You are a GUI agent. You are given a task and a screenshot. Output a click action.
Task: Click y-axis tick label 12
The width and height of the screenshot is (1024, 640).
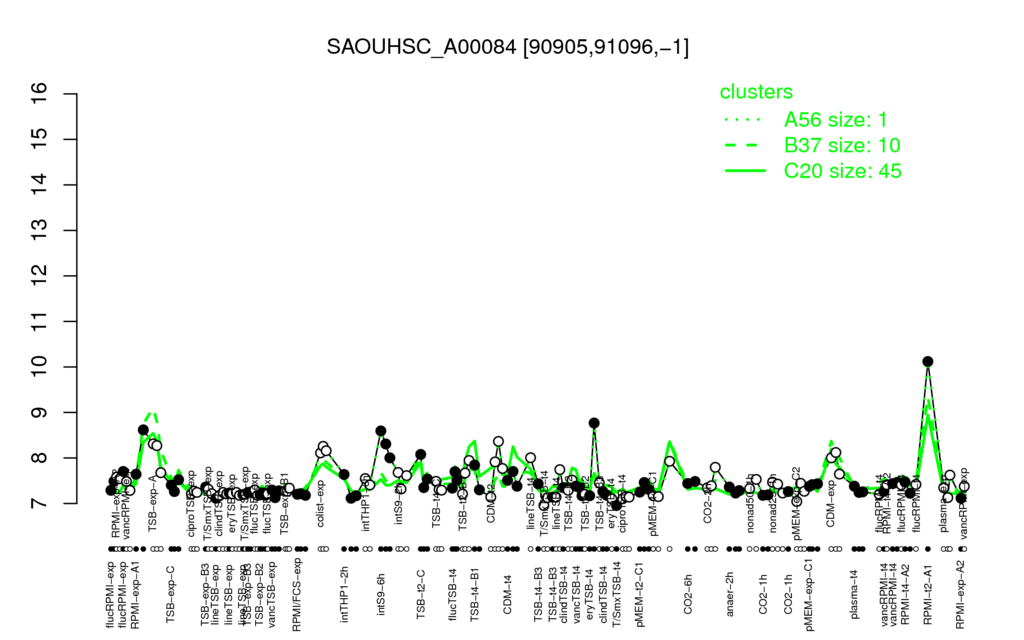pos(39,276)
